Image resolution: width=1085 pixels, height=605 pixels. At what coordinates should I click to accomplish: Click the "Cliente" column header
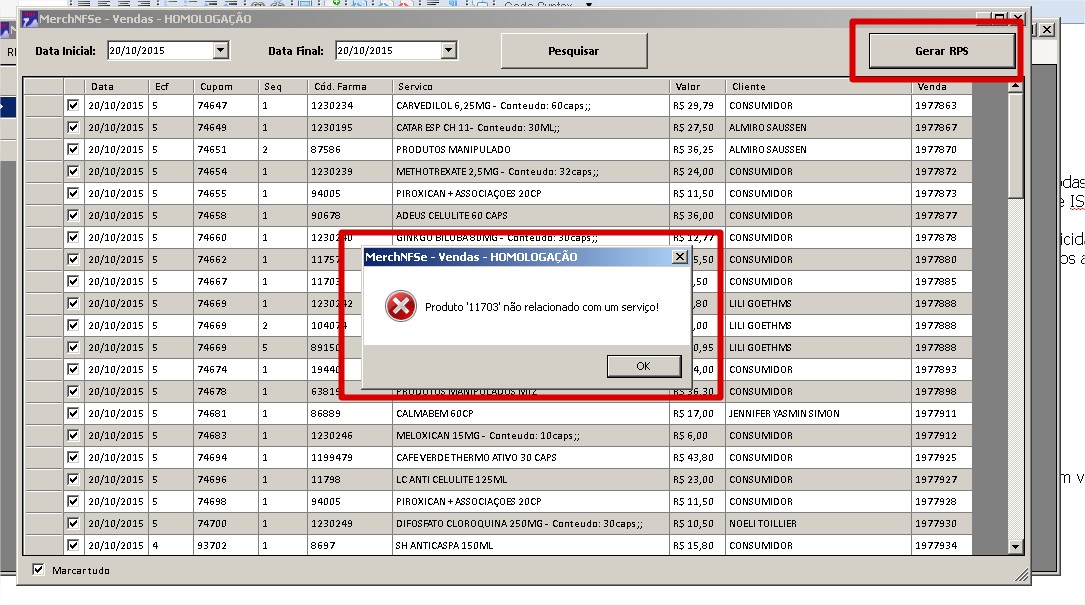tap(748, 87)
